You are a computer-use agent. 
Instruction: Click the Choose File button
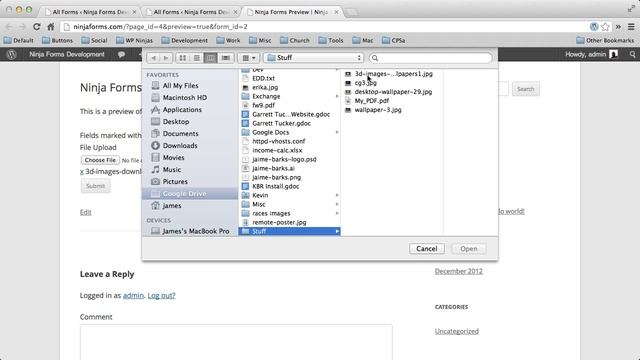click(100, 160)
